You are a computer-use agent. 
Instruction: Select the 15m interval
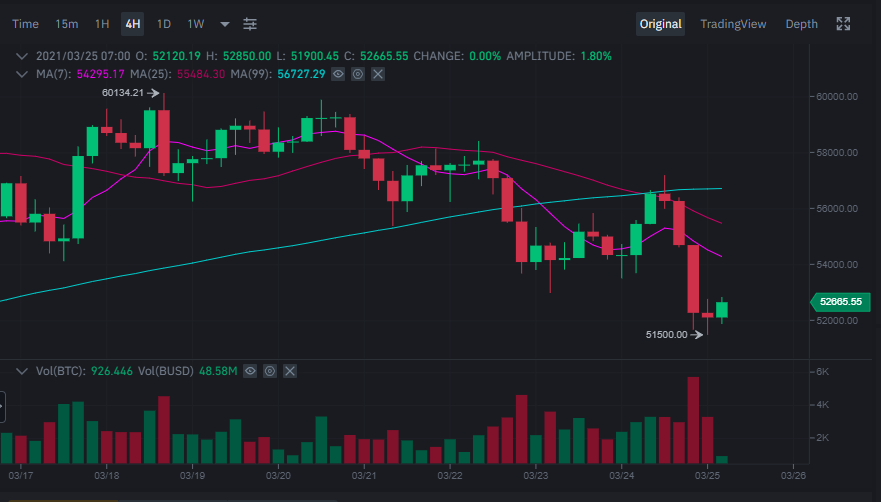(x=67, y=24)
